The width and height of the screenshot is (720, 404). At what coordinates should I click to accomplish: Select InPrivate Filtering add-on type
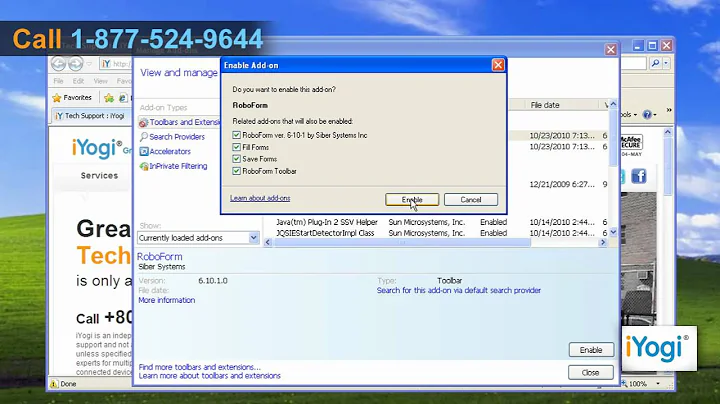[178, 166]
